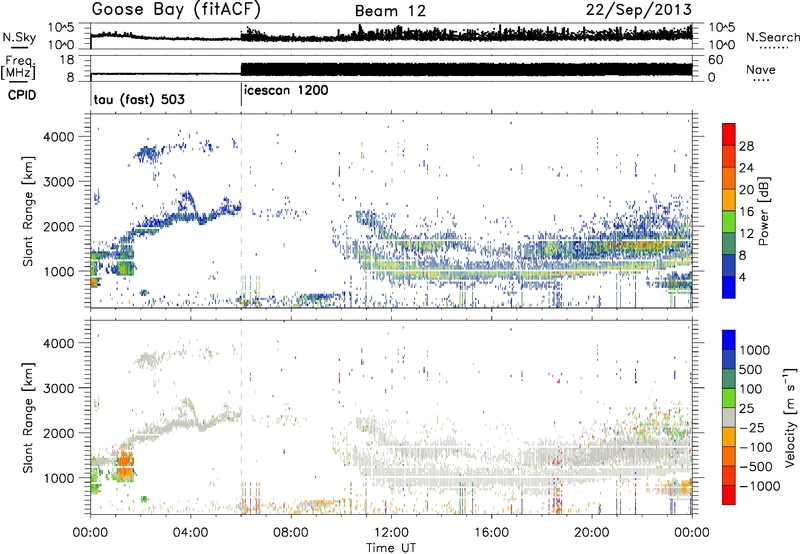The image size is (800, 554).
Task: Click the power colorbar value '4'
Action: point(743,277)
